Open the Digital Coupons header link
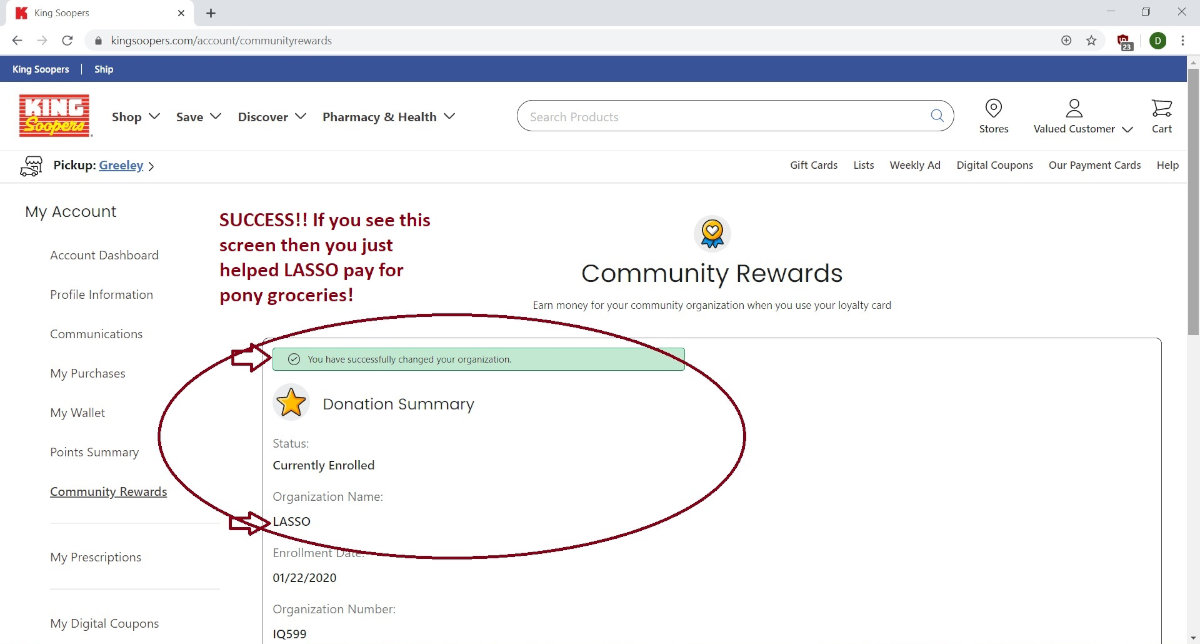This screenshot has width=1200, height=644. pyautogui.click(x=995, y=166)
